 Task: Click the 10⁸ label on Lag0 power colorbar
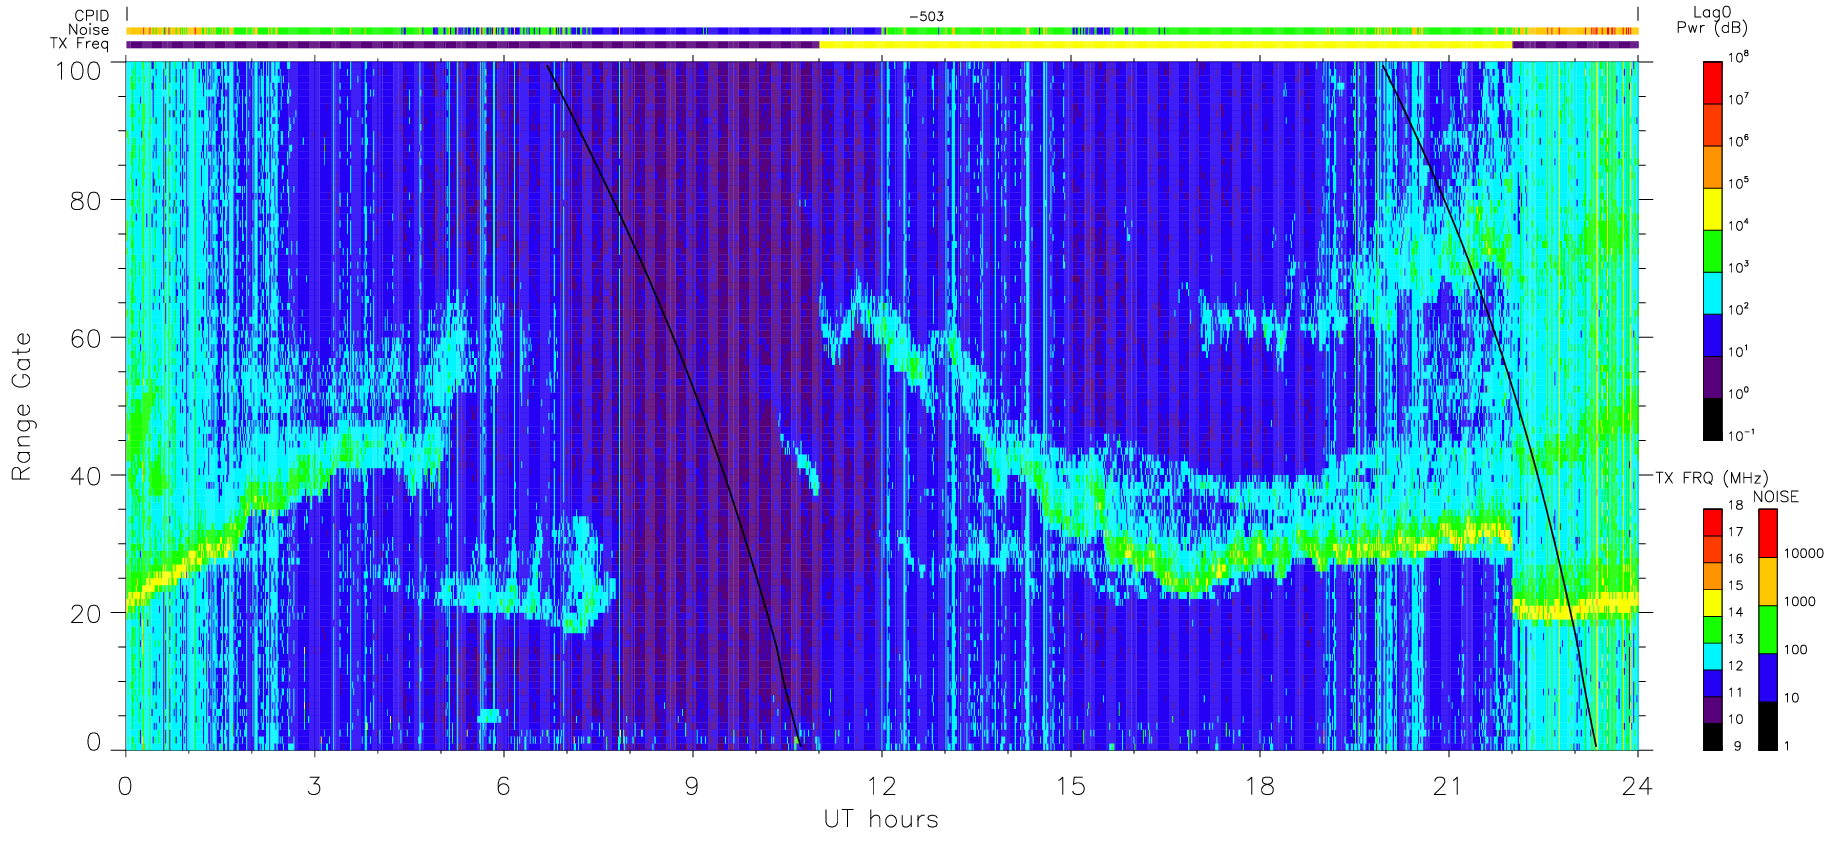(1738, 58)
